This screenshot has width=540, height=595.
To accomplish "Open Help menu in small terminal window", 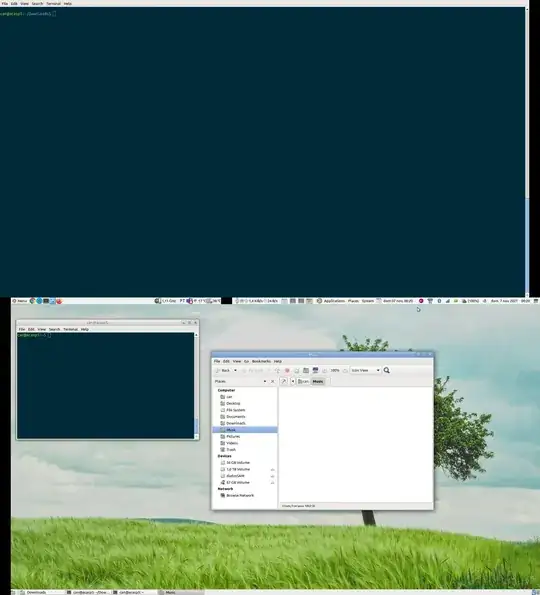I will [x=85, y=329].
